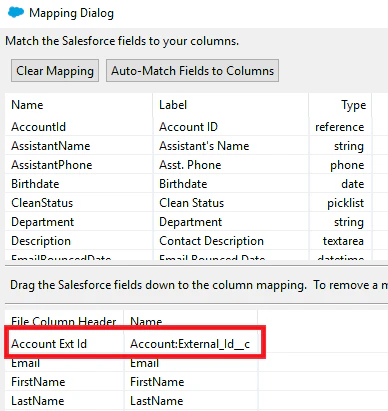
Task: Click the Assistant's Name label cell
Action: (x=204, y=146)
